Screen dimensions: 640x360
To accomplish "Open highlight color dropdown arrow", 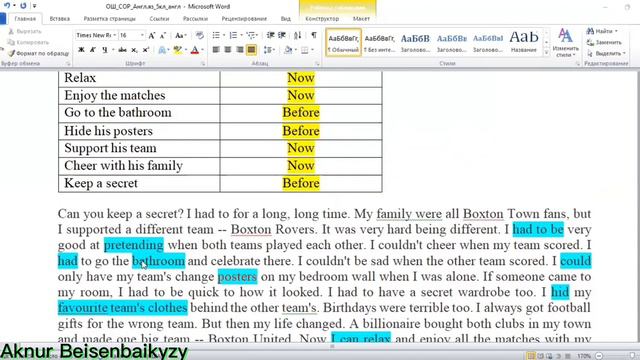I will (x=186, y=50).
